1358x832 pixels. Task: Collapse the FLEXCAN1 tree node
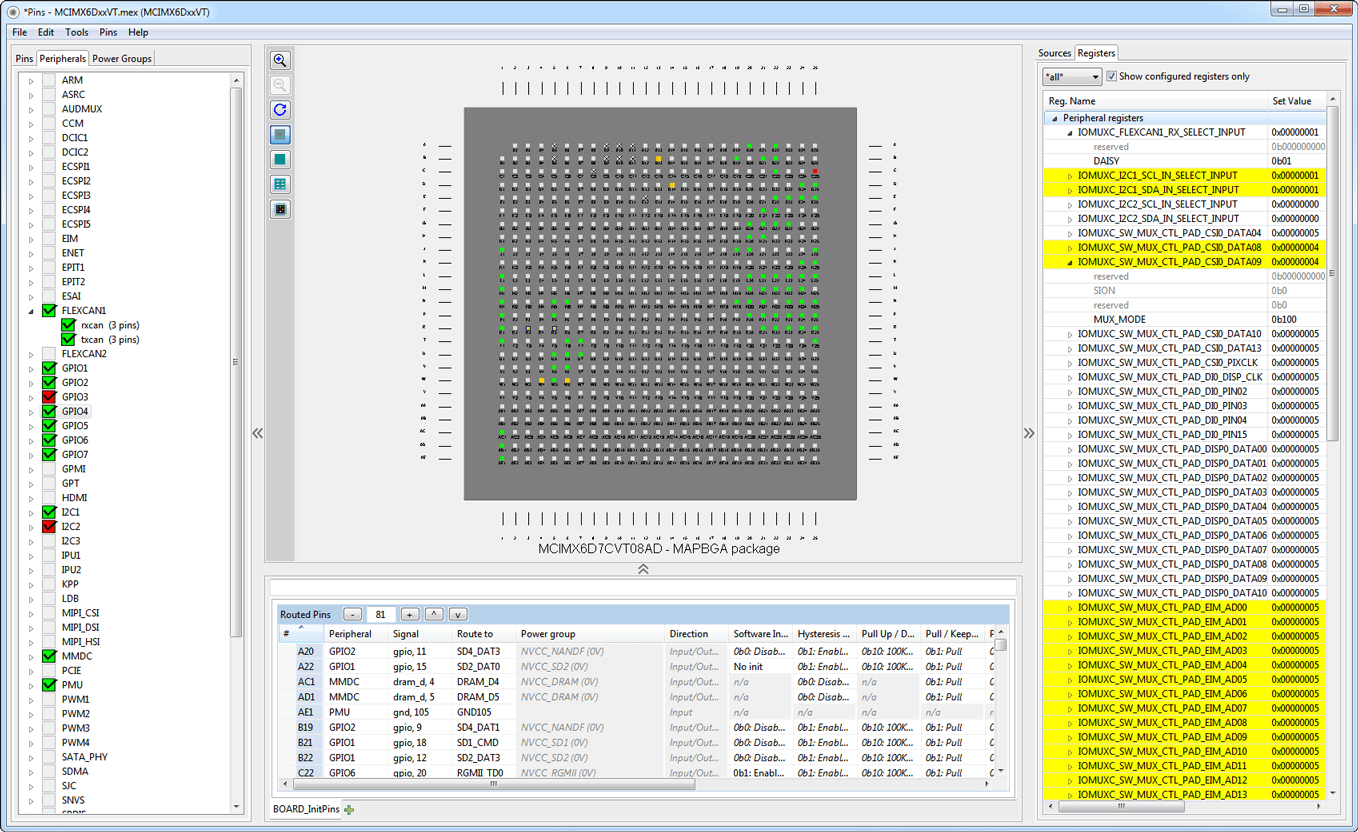point(31,311)
